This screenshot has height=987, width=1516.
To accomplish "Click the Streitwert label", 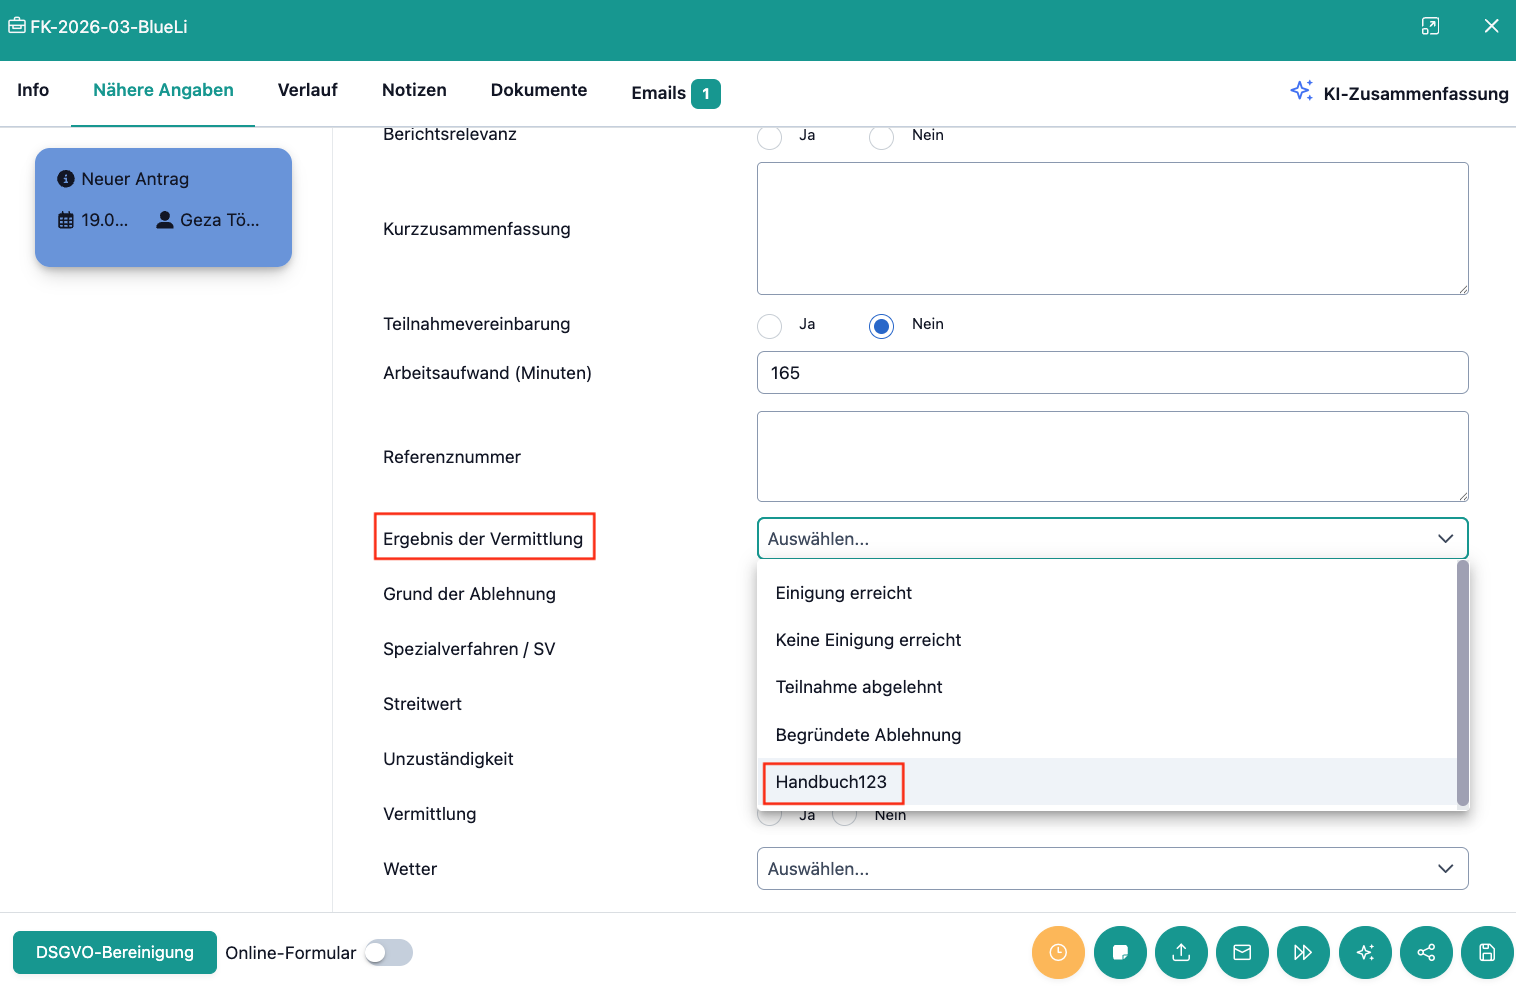I will click(x=422, y=704).
